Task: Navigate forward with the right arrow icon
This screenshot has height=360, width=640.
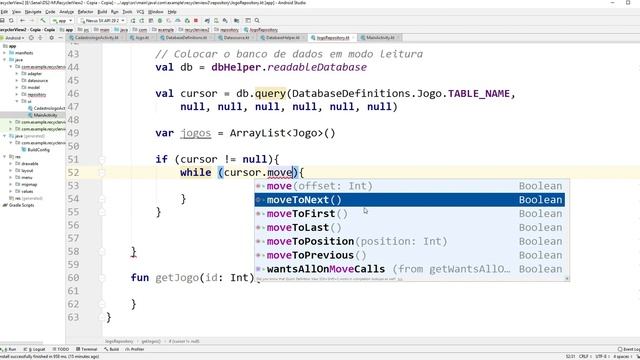Action: [x=32, y=20]
